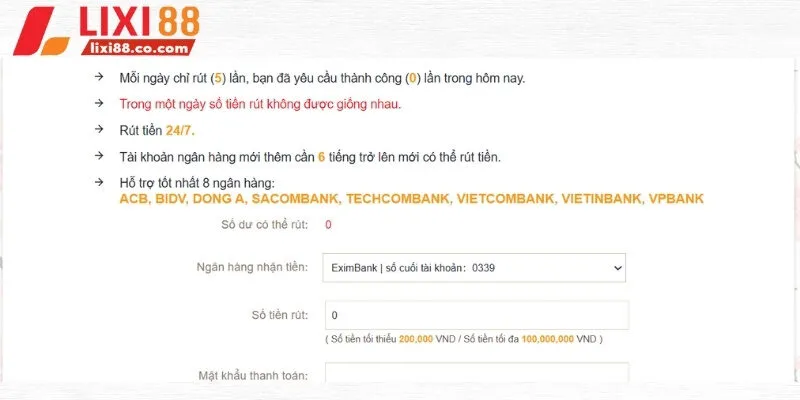Click into the "Mật khẩu thanh toán" password field
Viewport: 800px width, 400px height.
tap(475, 375)
